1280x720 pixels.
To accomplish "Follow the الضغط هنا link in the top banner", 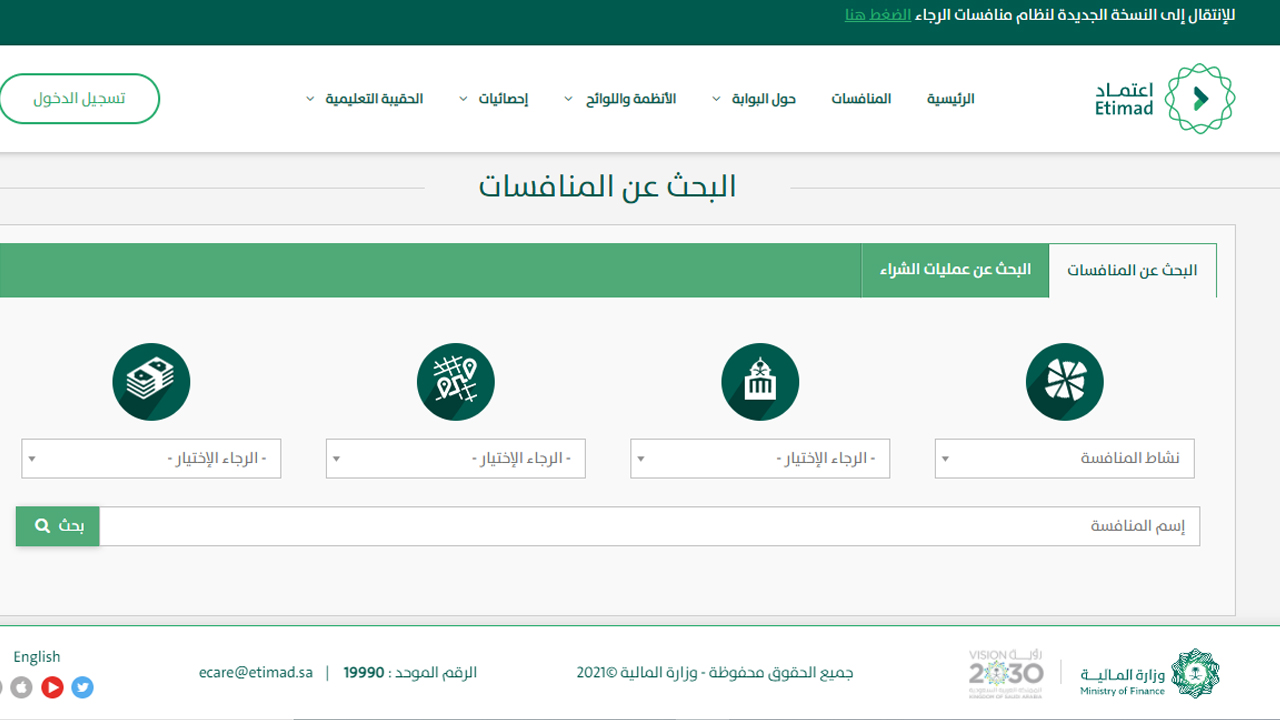I will point(878,15).
